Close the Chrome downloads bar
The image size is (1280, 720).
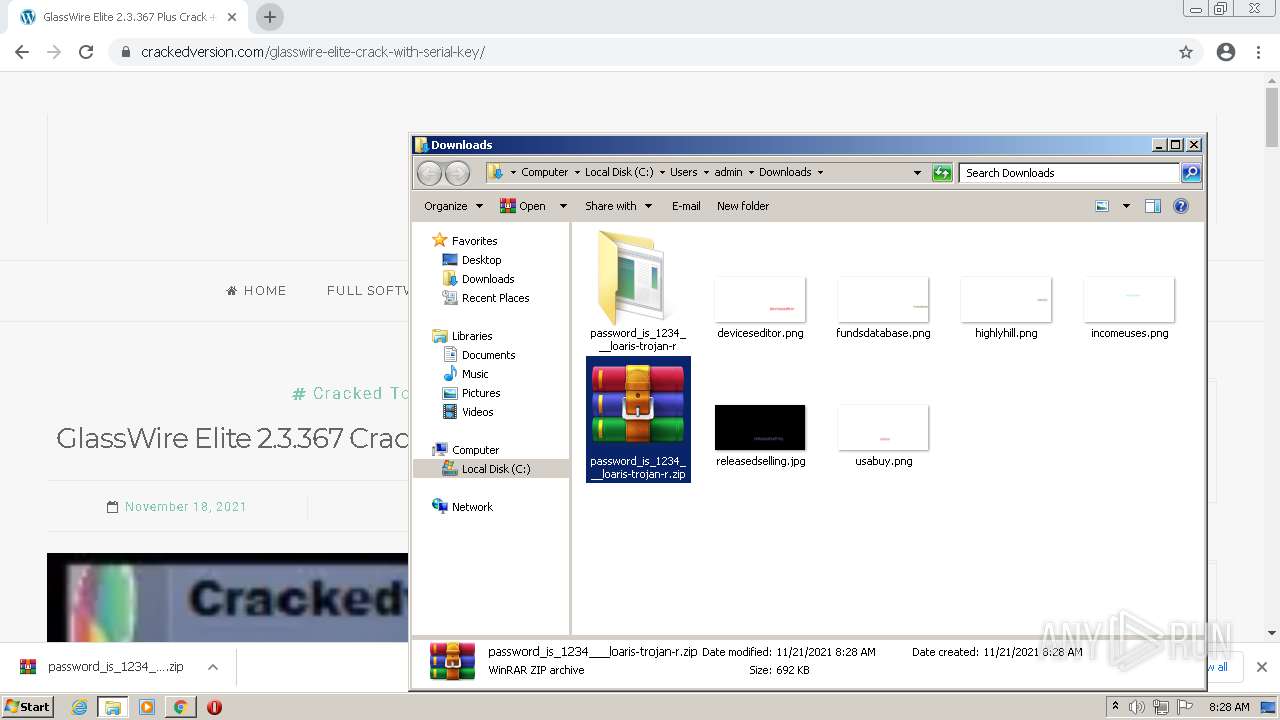click(x=1261, y=667)
